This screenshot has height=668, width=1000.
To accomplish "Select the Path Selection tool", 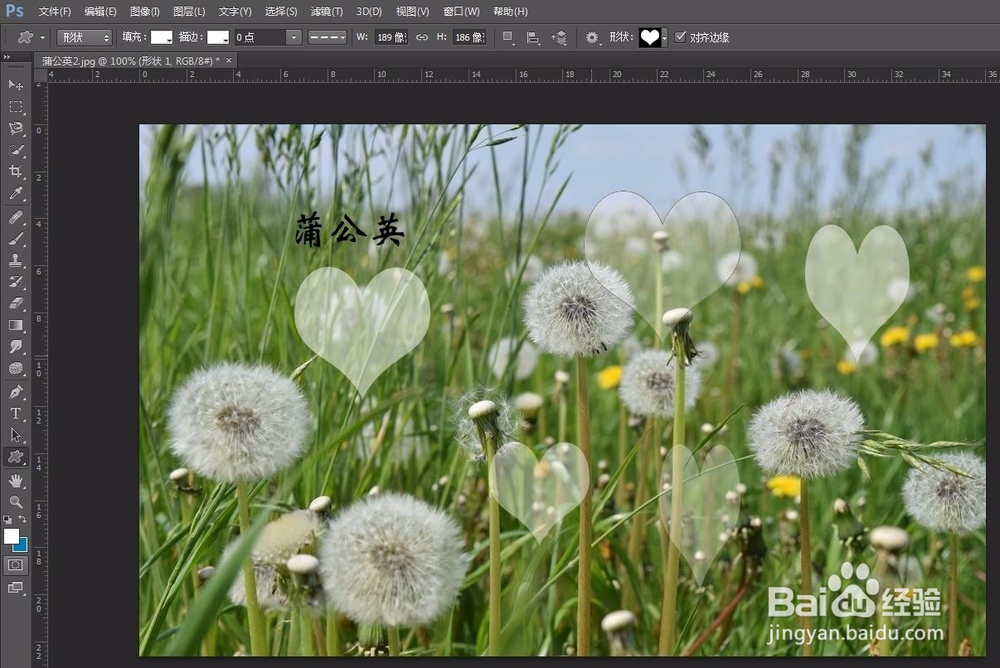I will tap(15, 435).
